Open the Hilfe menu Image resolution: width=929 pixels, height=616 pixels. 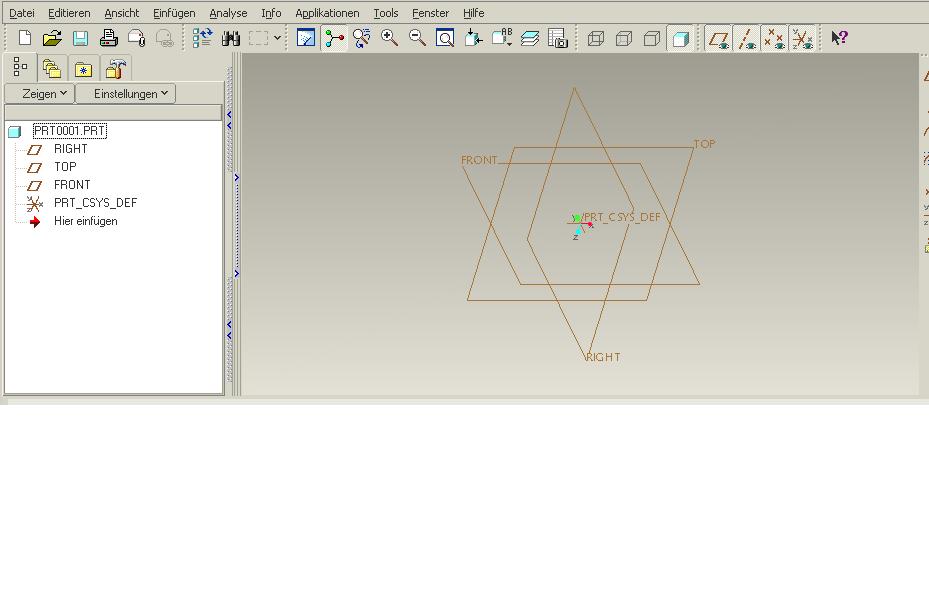pyautogui.click(x=473, y=13)
